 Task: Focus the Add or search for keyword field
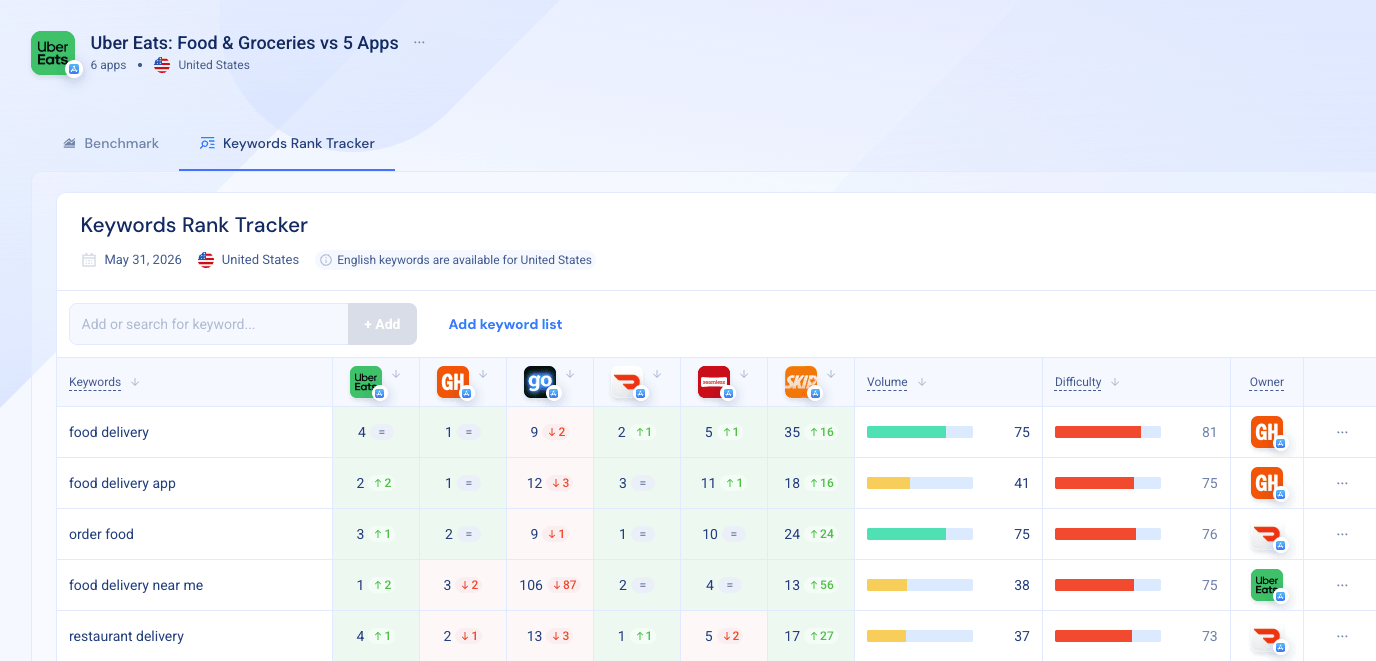[x=209, y=324]
